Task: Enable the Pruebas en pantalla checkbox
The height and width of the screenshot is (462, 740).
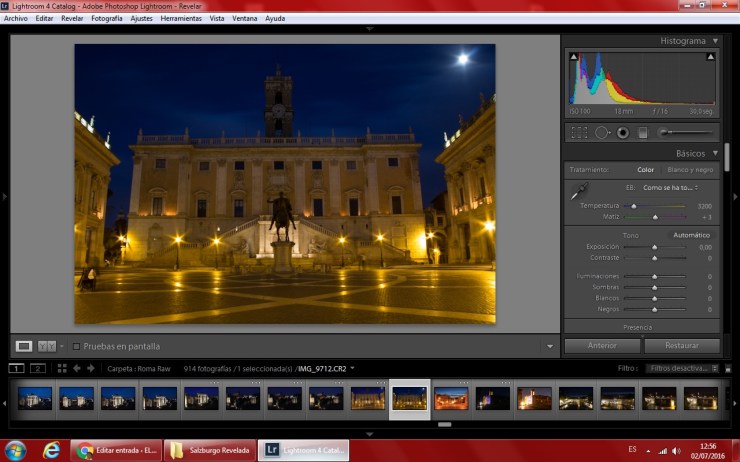Action: tap(78, 346)
